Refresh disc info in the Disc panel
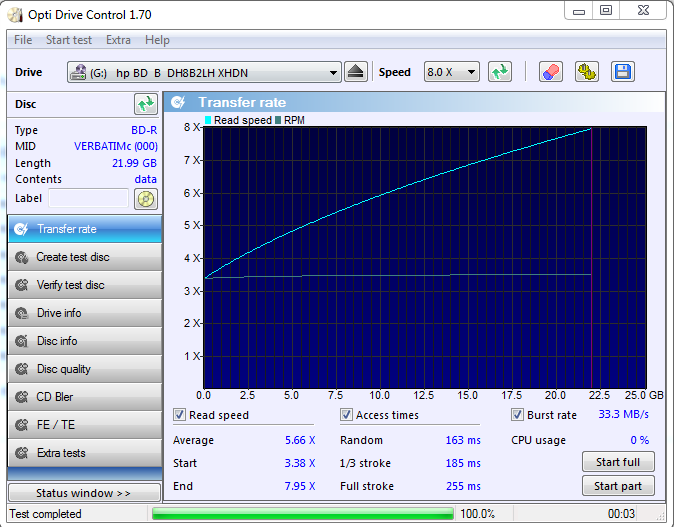Screen dimensions: 674x527 tap(146, 104)
